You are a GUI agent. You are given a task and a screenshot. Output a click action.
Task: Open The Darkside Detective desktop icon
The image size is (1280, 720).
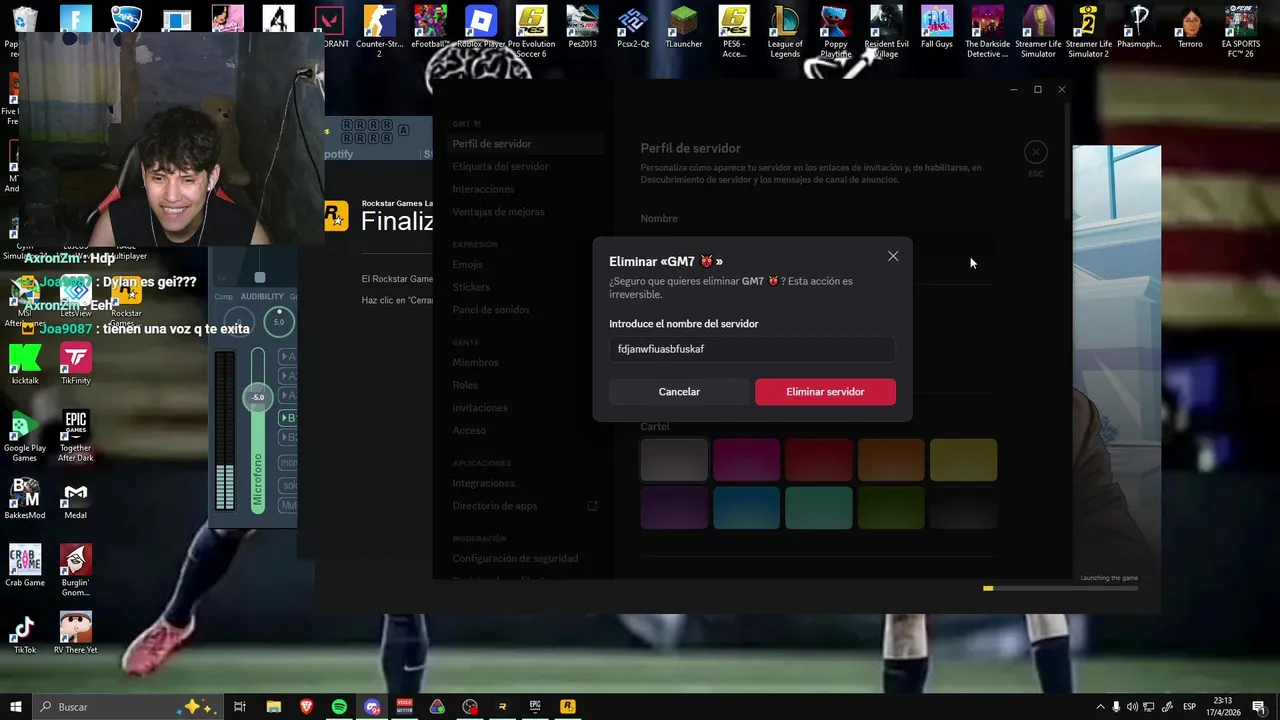[x=988, y=32]
